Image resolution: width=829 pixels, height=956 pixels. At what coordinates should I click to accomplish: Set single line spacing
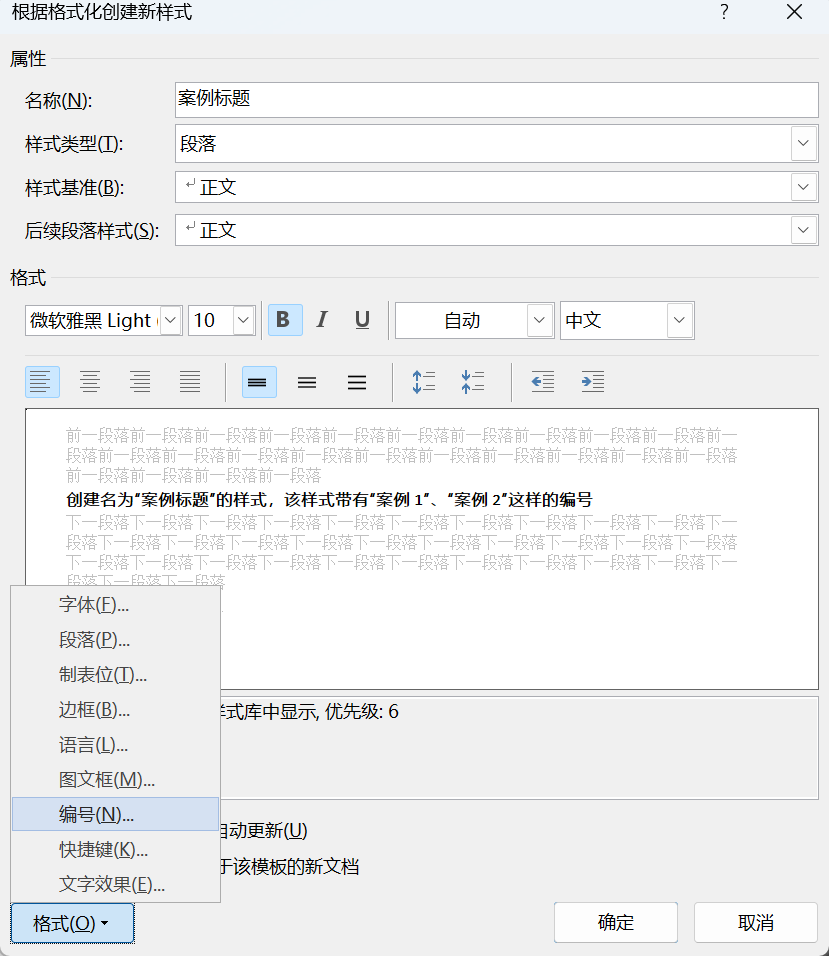259,382
